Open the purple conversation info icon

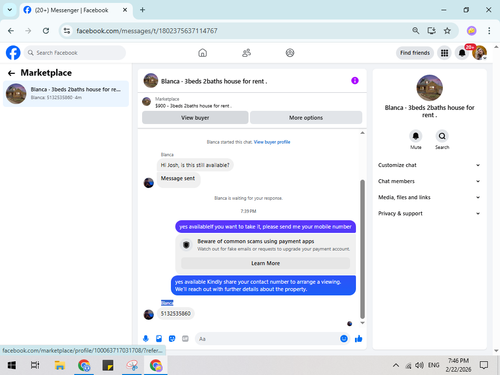(x=355, y=81)
